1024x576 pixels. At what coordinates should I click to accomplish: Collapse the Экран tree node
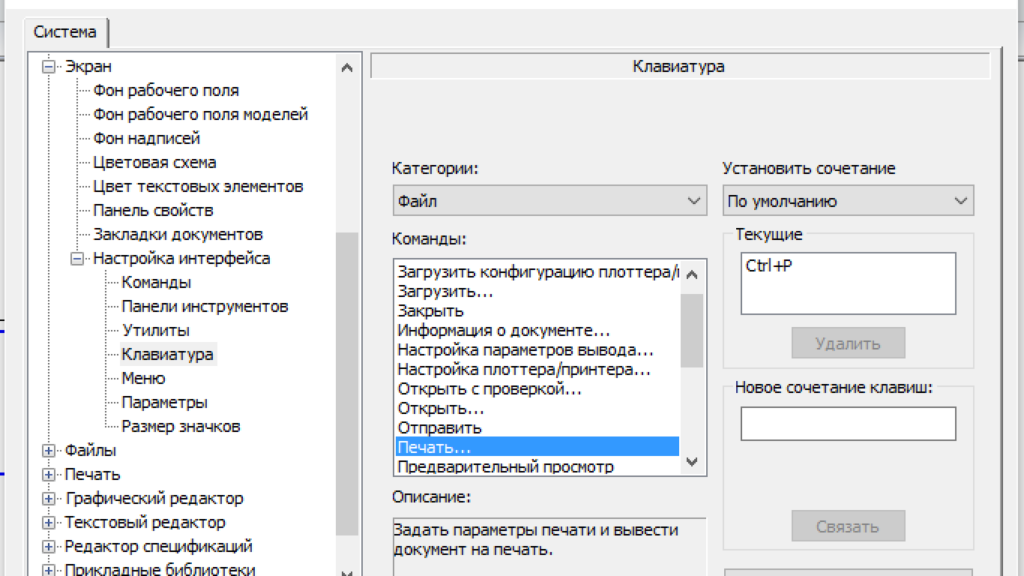click(48, 67)
